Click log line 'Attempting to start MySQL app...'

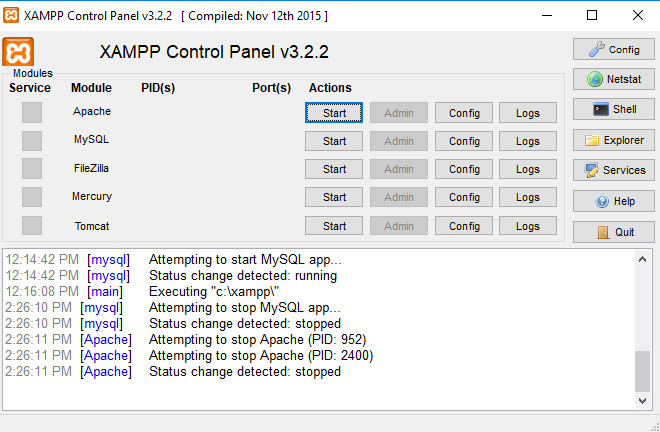245,259
